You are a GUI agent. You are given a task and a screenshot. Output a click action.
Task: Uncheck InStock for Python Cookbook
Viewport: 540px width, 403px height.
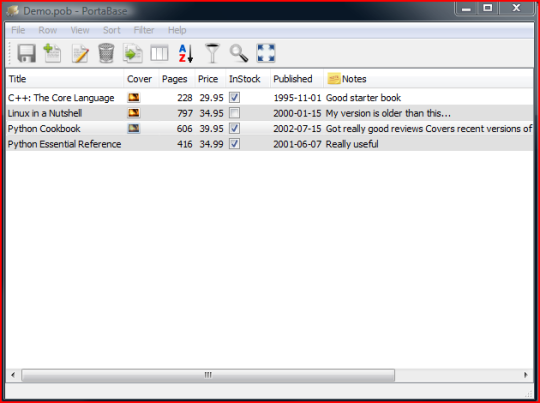click(235, 128)
